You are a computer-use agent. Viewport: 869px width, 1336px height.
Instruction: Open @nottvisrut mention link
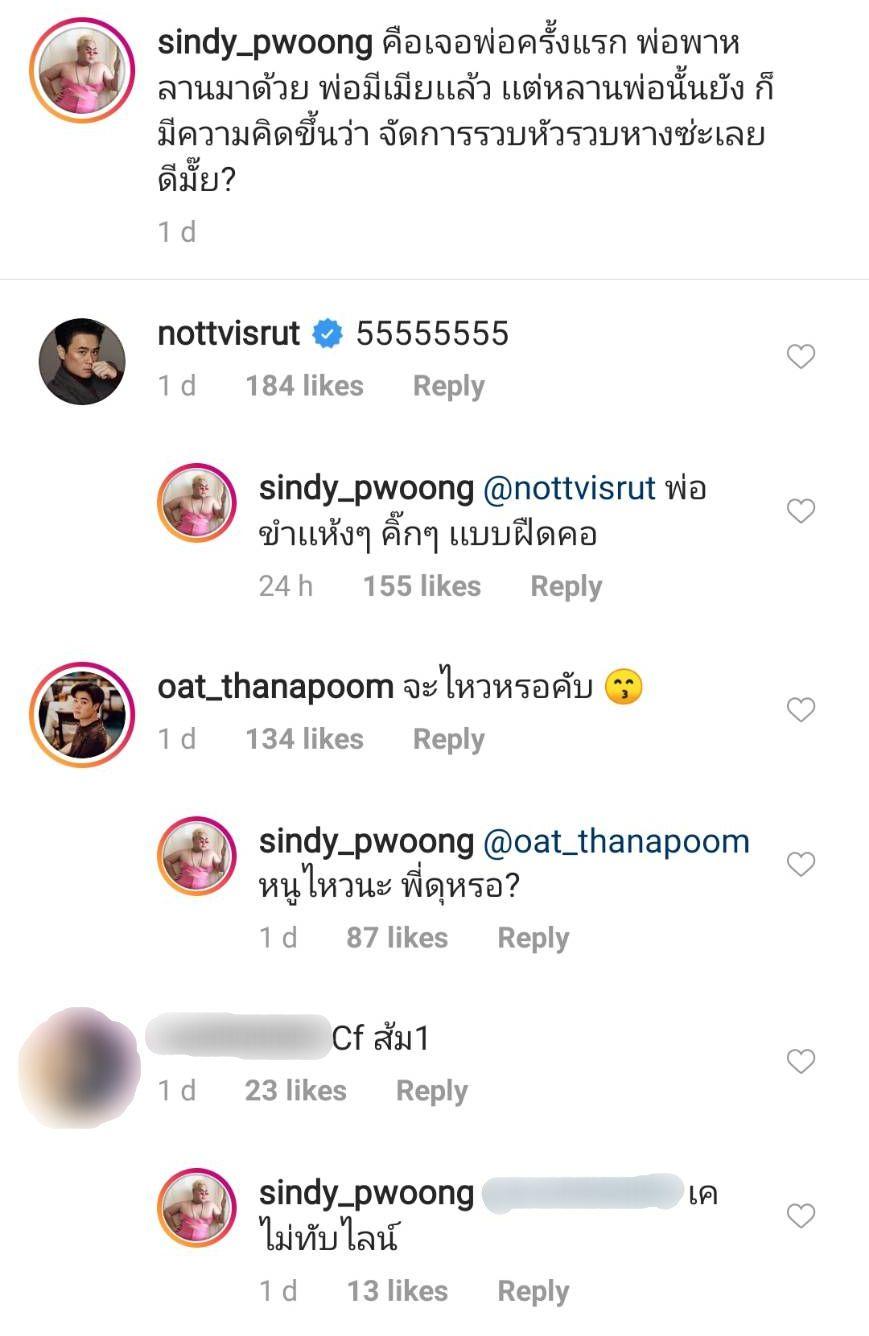[x=569, y=489]
